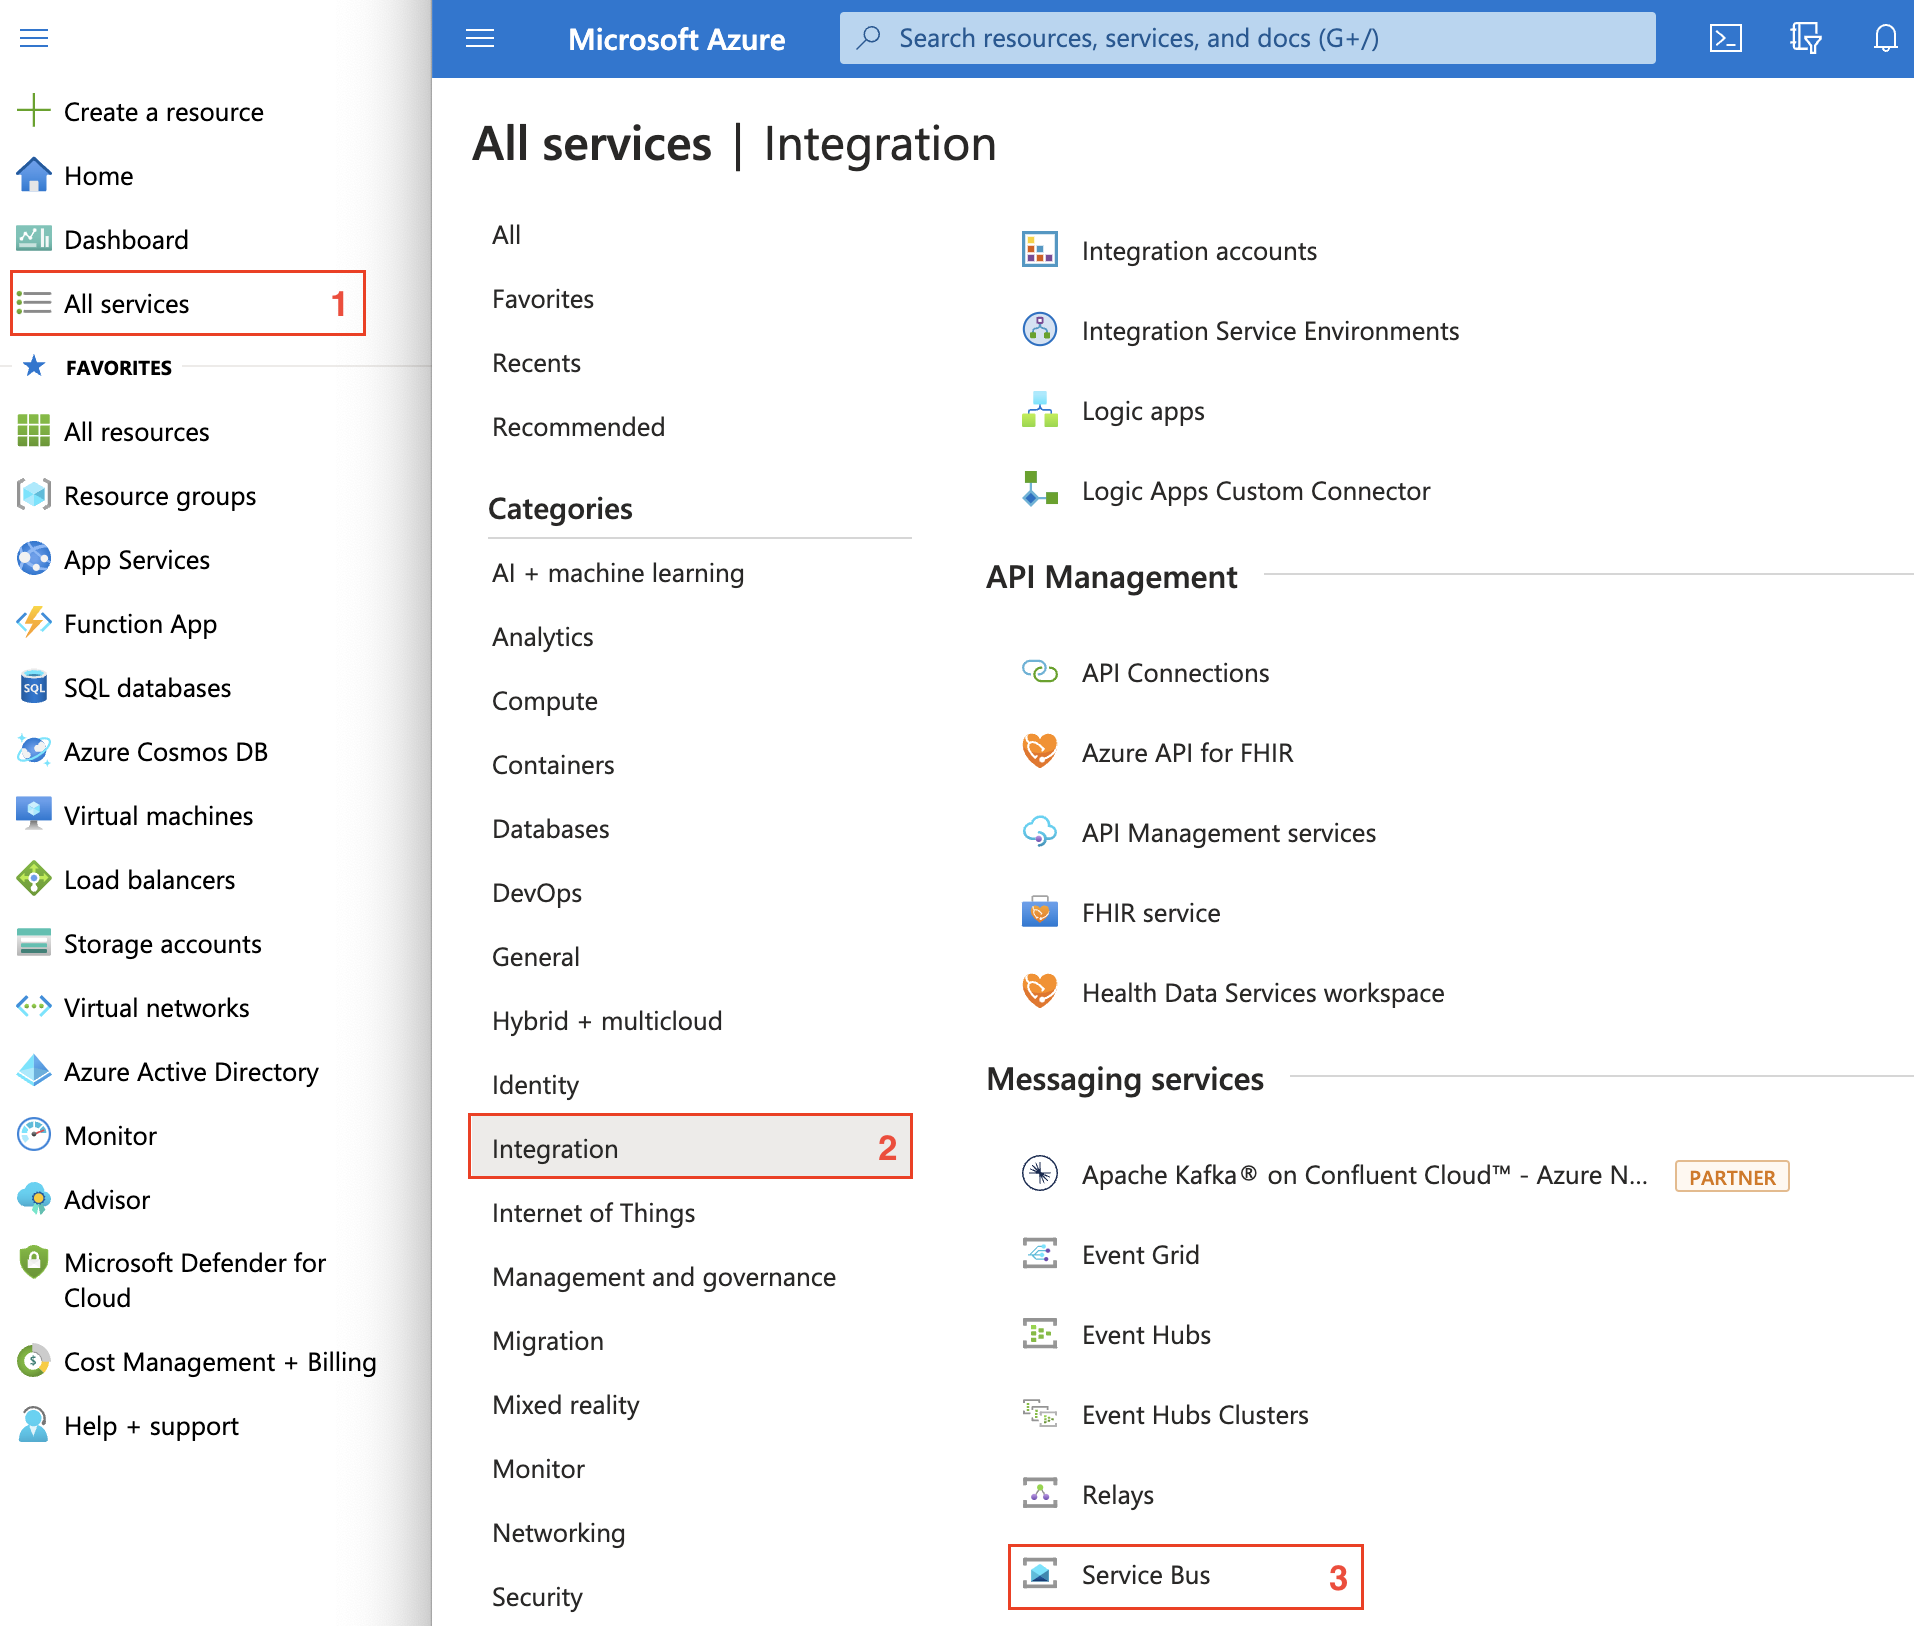This screenshot has width=1914, height=1626.
Task: Select the Networking category
Action: (x=559, y=1533)
